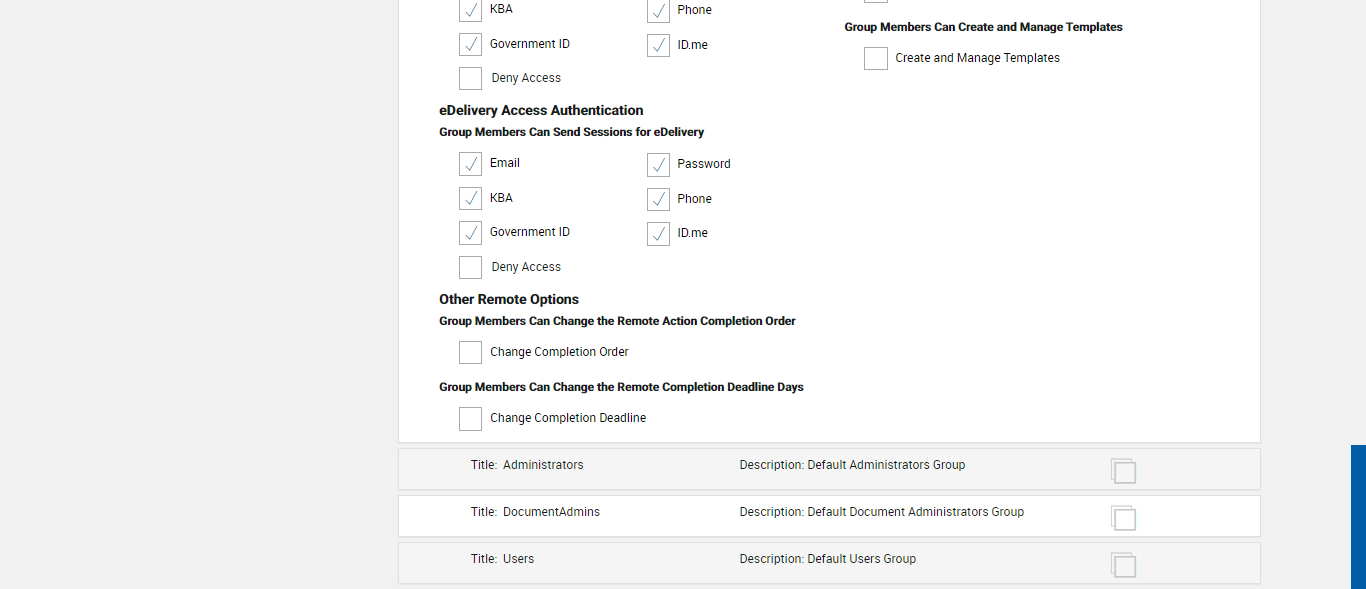Enable Create and Manage Templates checkbox
Image resolution: width=1366 pixels, height=589 pixels.
pos(876,59)
